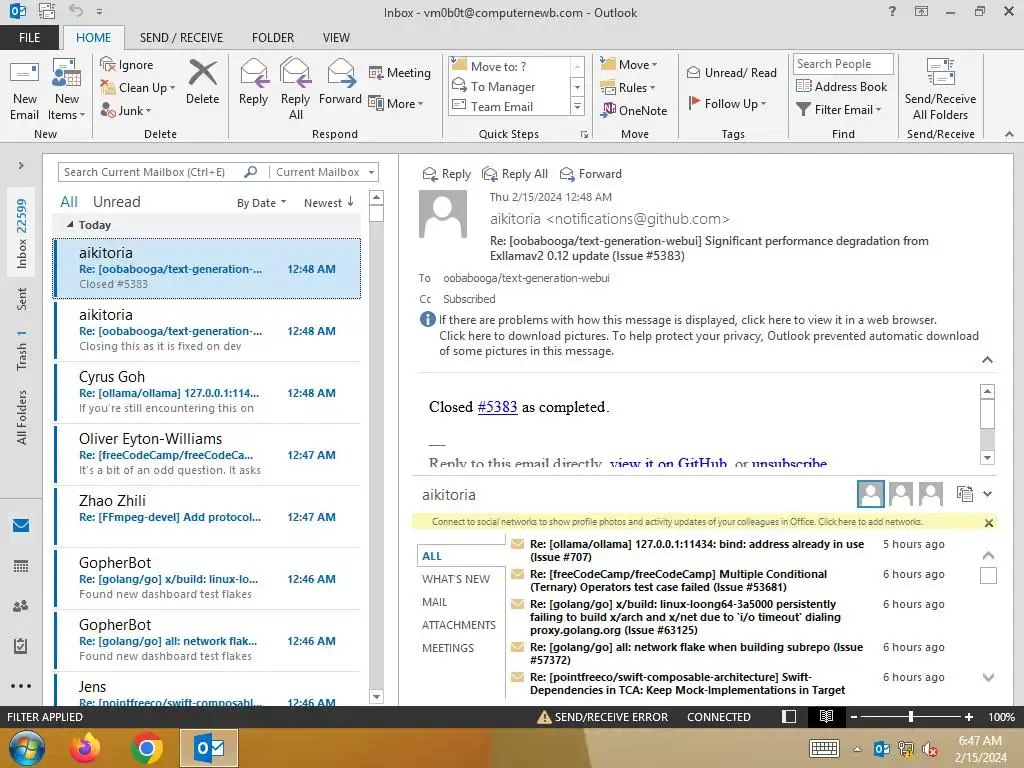1024x768 pixels.
Task: Switch to VIEW ribbon tab
Action: point(336,38)
